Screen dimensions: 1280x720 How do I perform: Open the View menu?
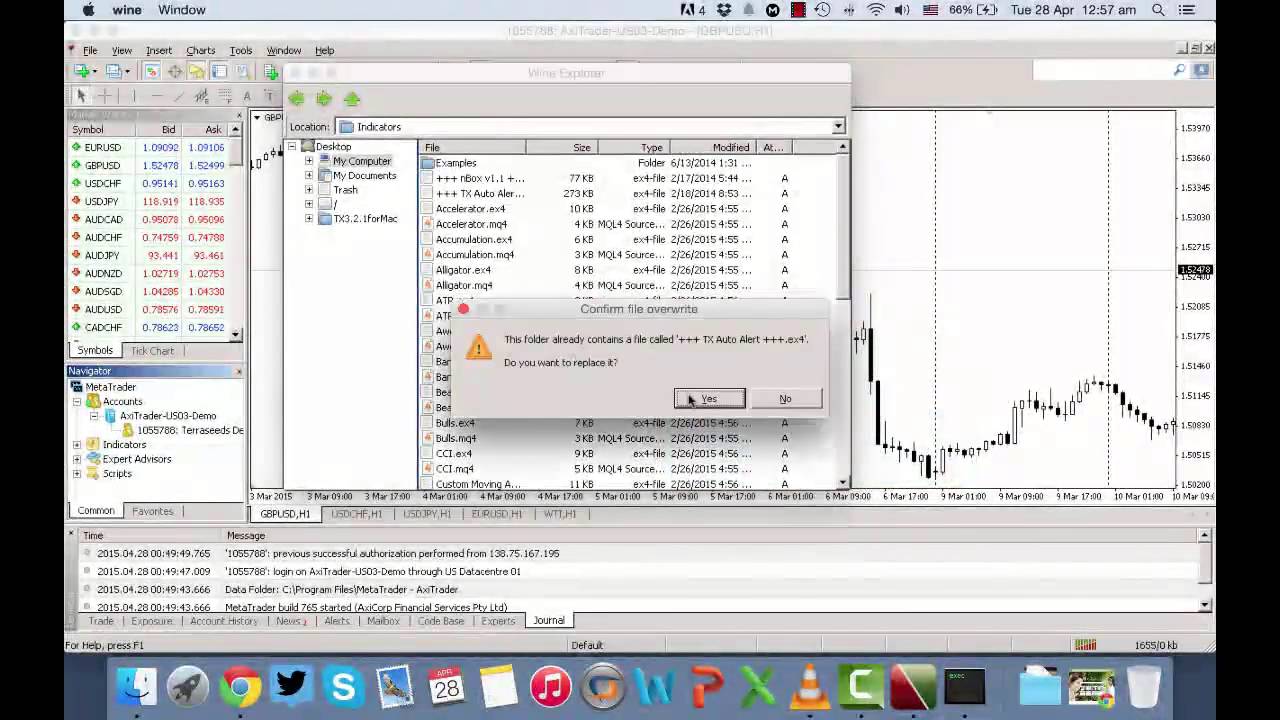[121, 50]
